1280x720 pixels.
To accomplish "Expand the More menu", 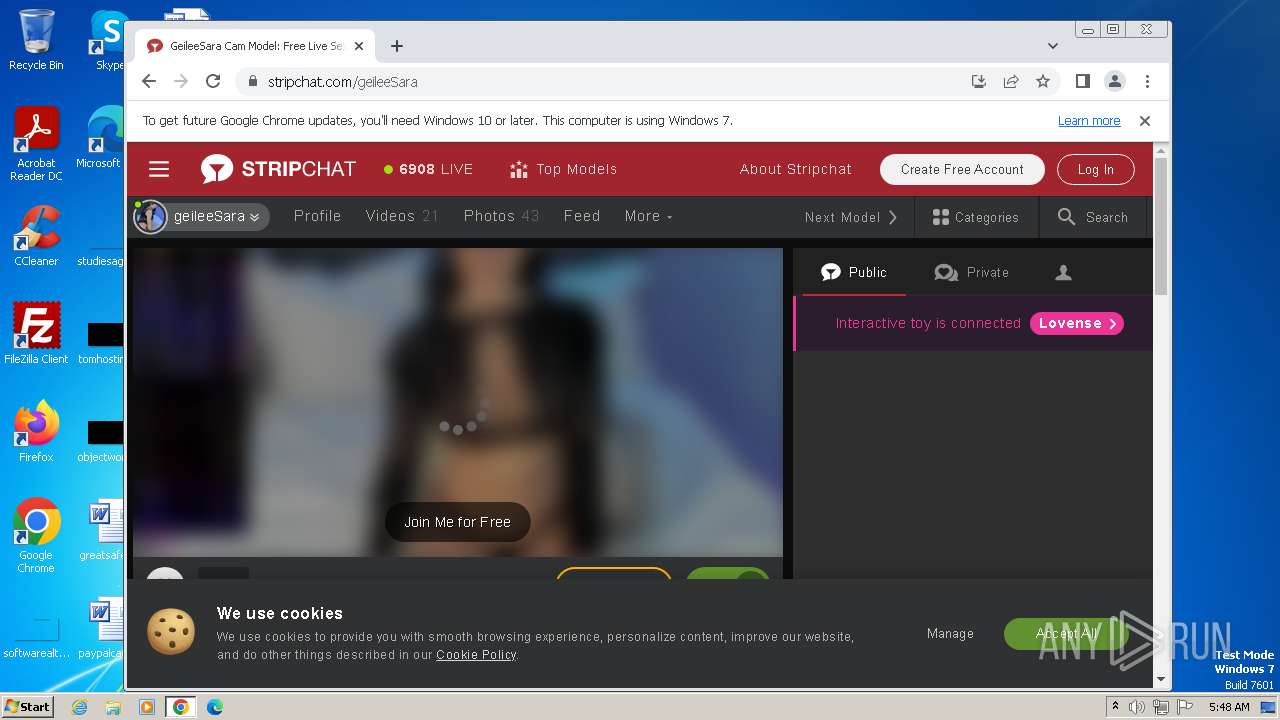I will pos(648,216).
